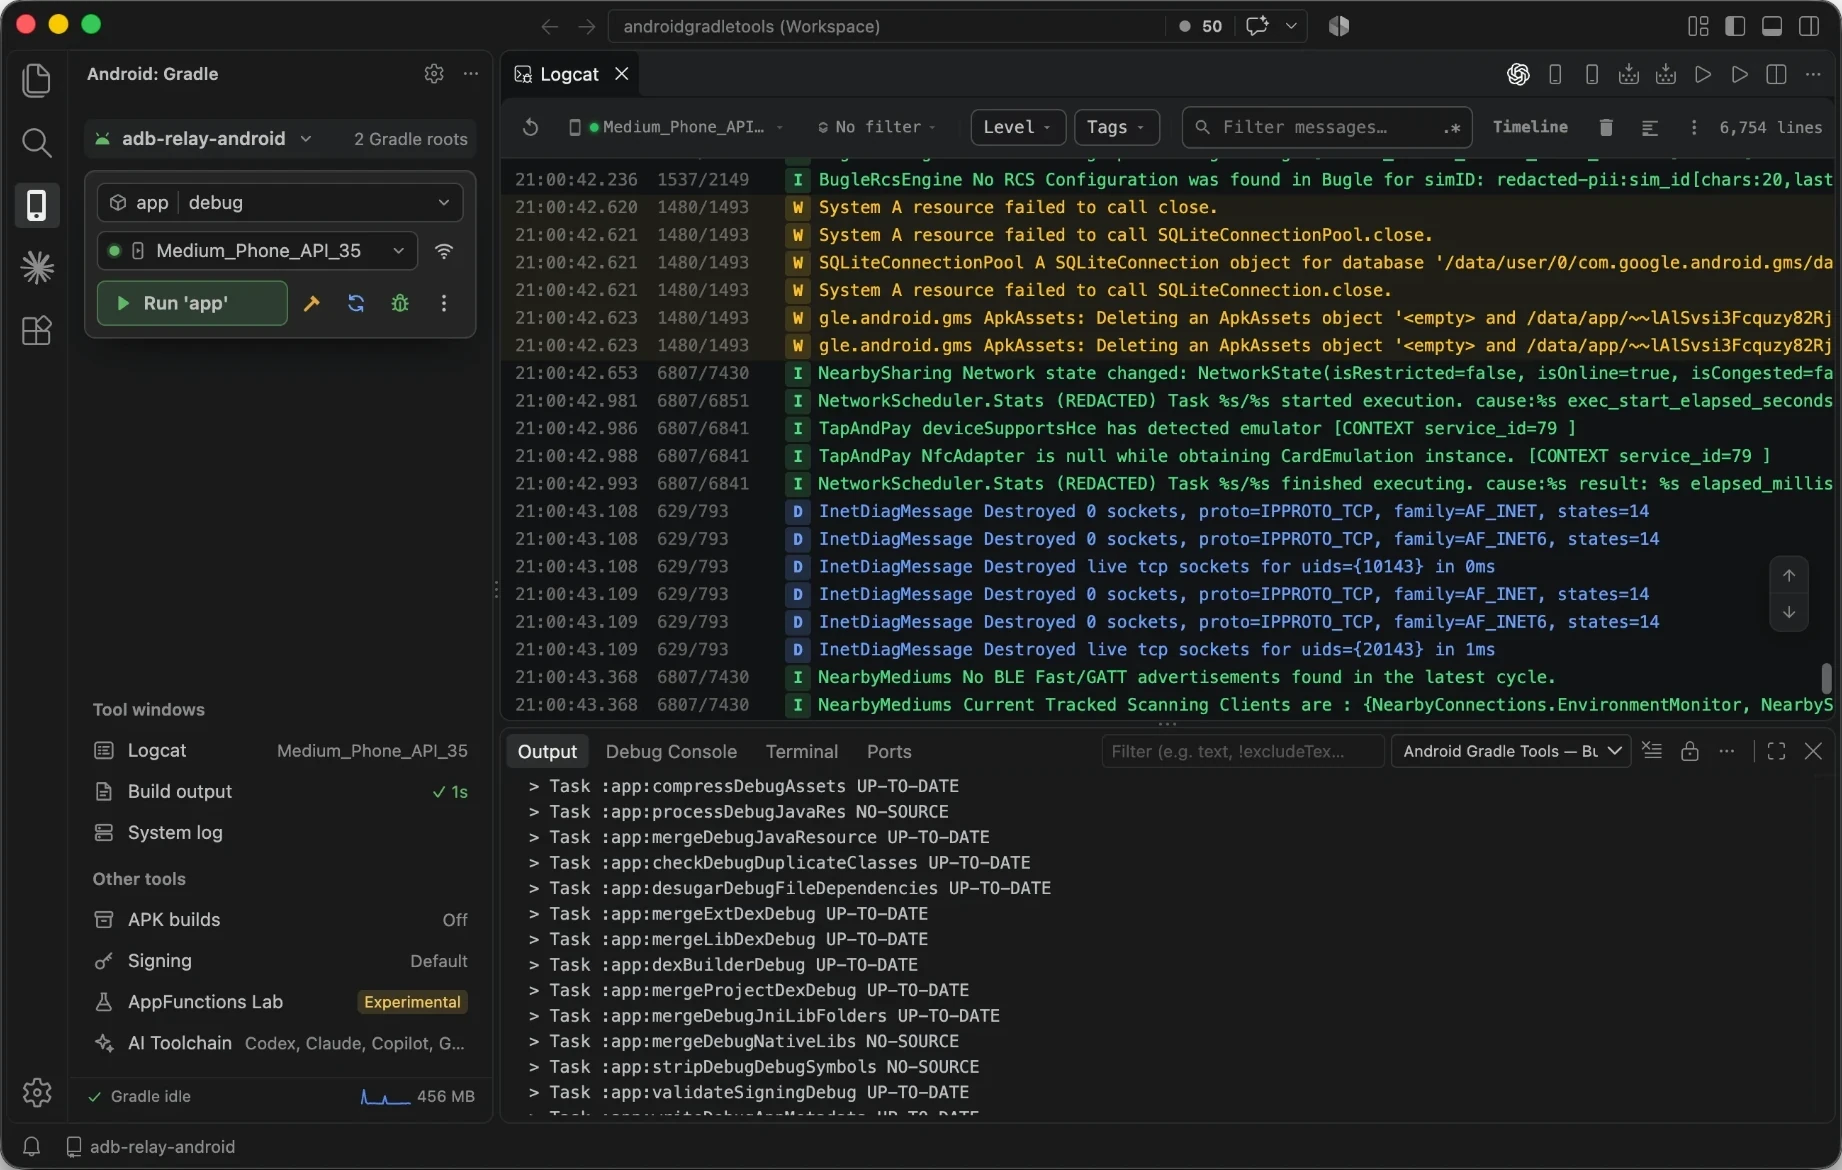This screenshot has height=1170, width=1842.
Task: Open the Extensions view in activity bar
Action: (37, 330)
